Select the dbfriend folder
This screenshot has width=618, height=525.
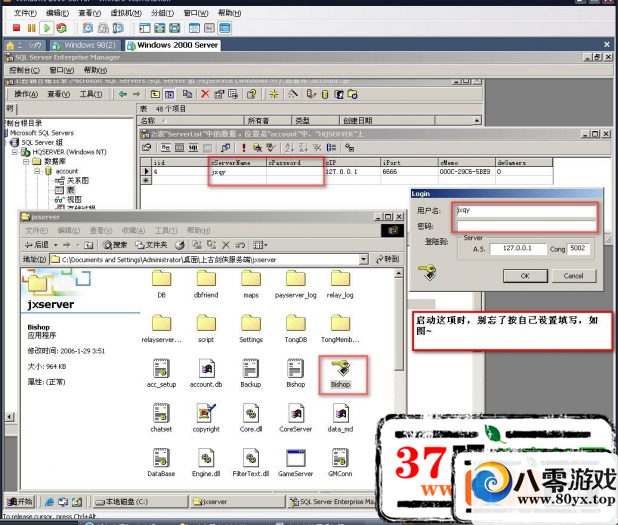[206, 284]
